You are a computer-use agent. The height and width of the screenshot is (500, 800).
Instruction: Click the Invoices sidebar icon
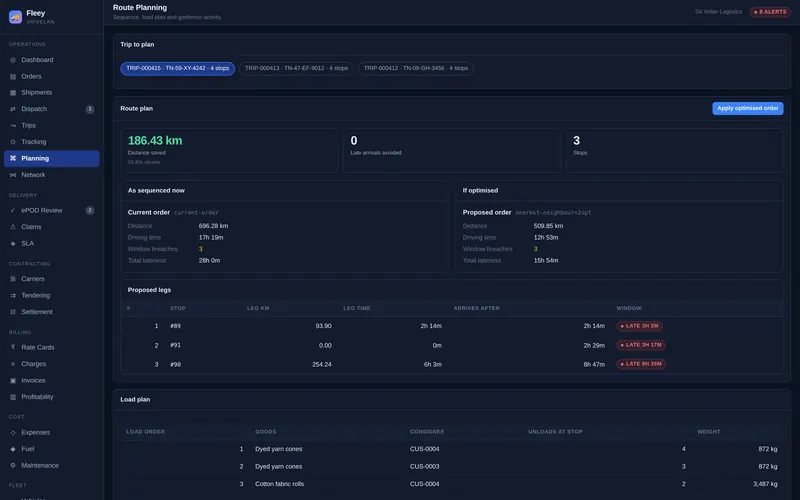click(13, 381)
